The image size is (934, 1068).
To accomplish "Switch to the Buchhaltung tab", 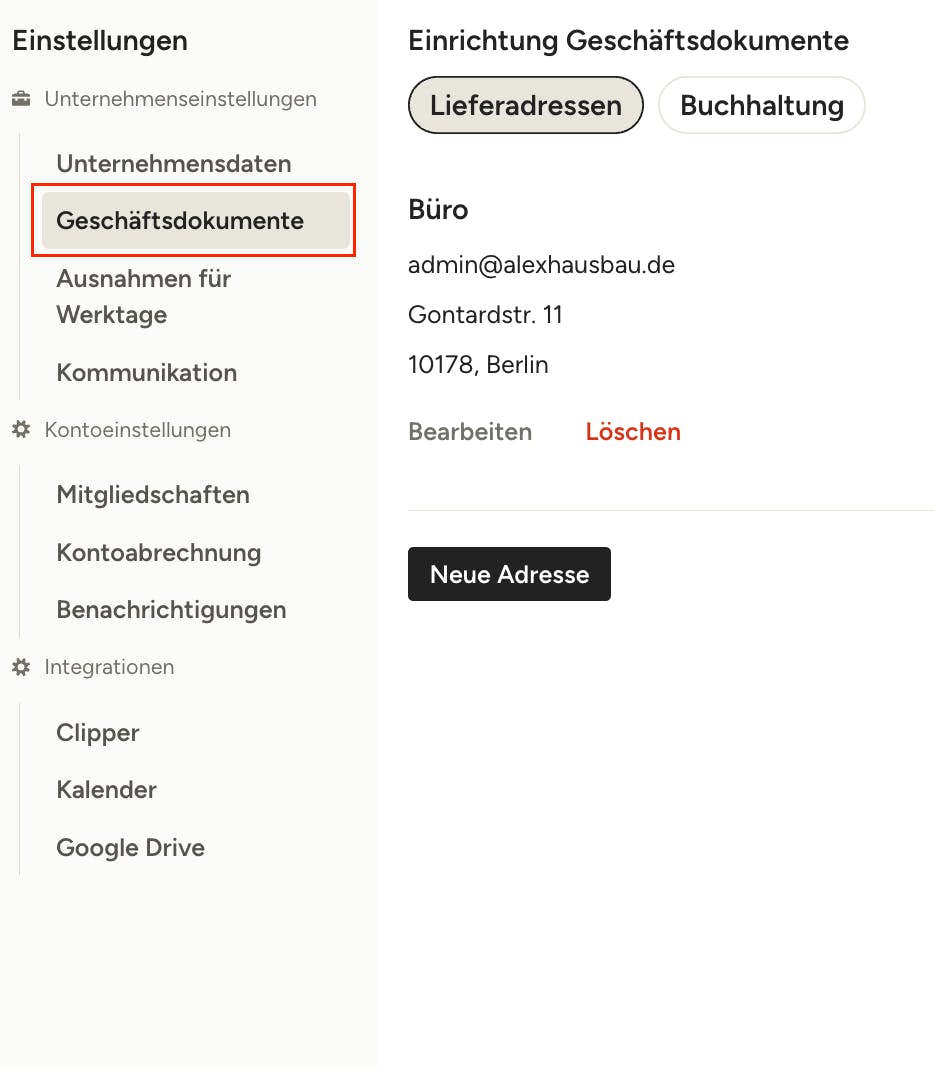I will [x=762, y=105].
